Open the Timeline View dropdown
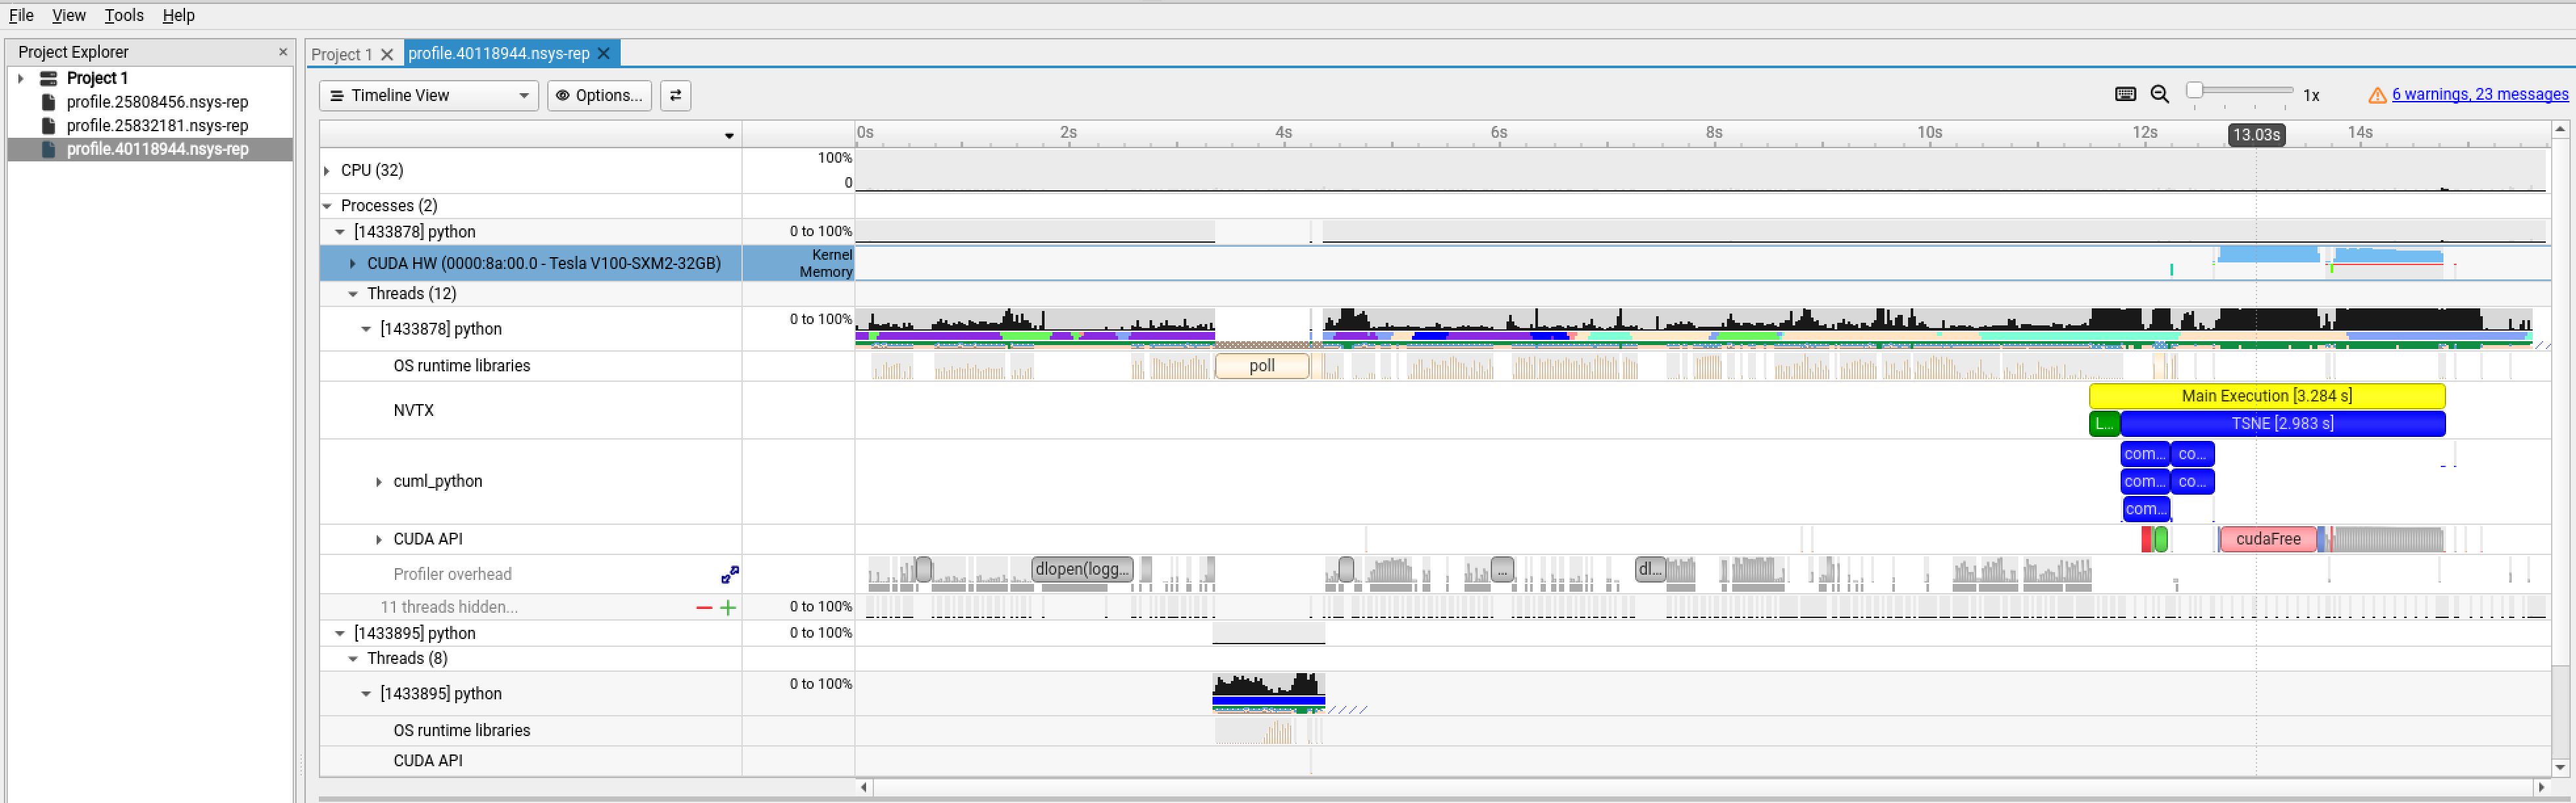The width and height of the screenshot is (2576, 803). tap(428, 95)
